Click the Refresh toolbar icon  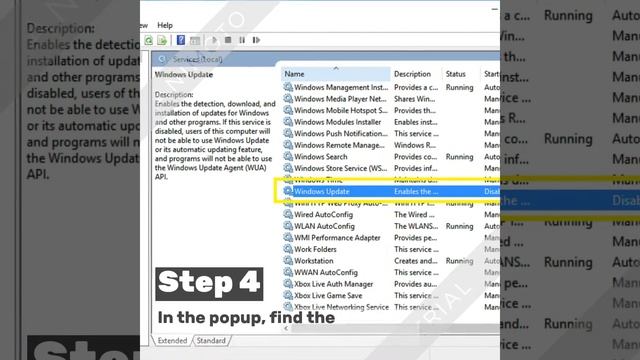tap(149, 40)
